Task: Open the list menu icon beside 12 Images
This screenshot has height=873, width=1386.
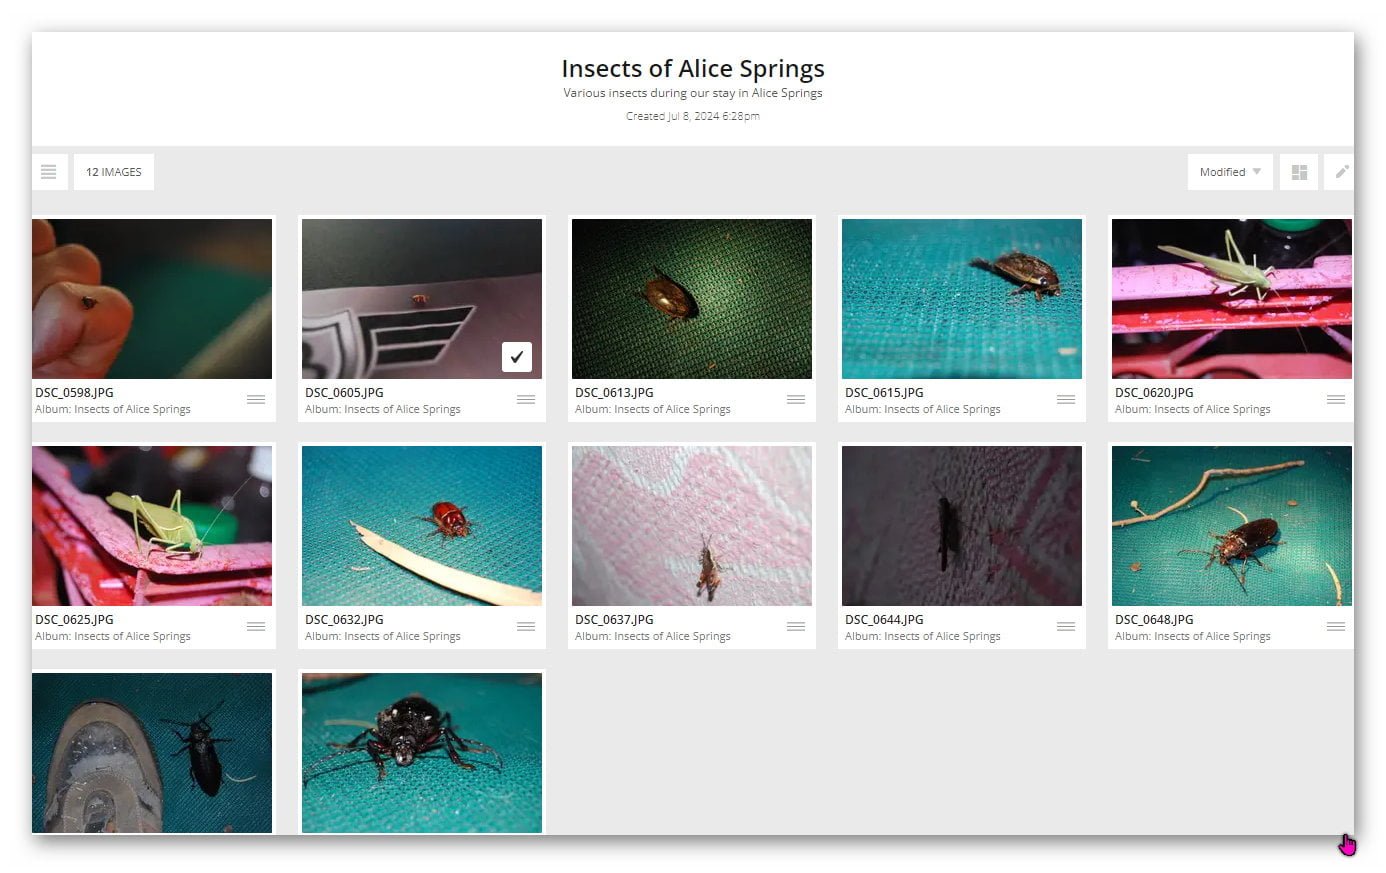Action: (49, 172)
